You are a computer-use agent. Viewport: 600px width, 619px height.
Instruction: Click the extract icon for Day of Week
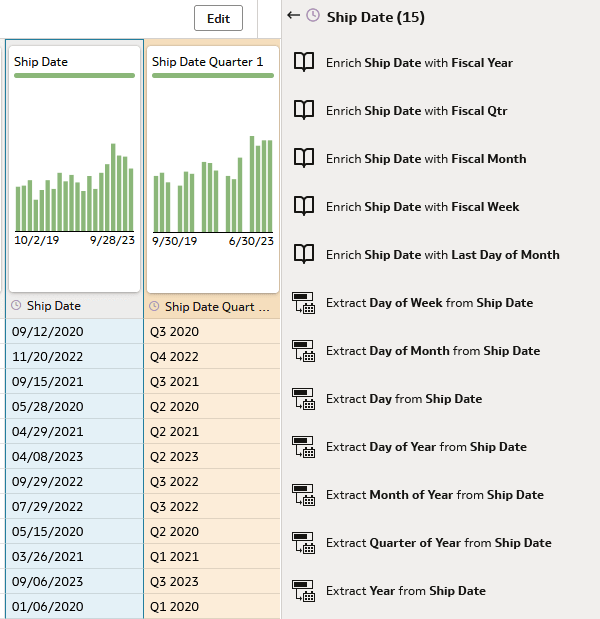(x=304, y=303)
